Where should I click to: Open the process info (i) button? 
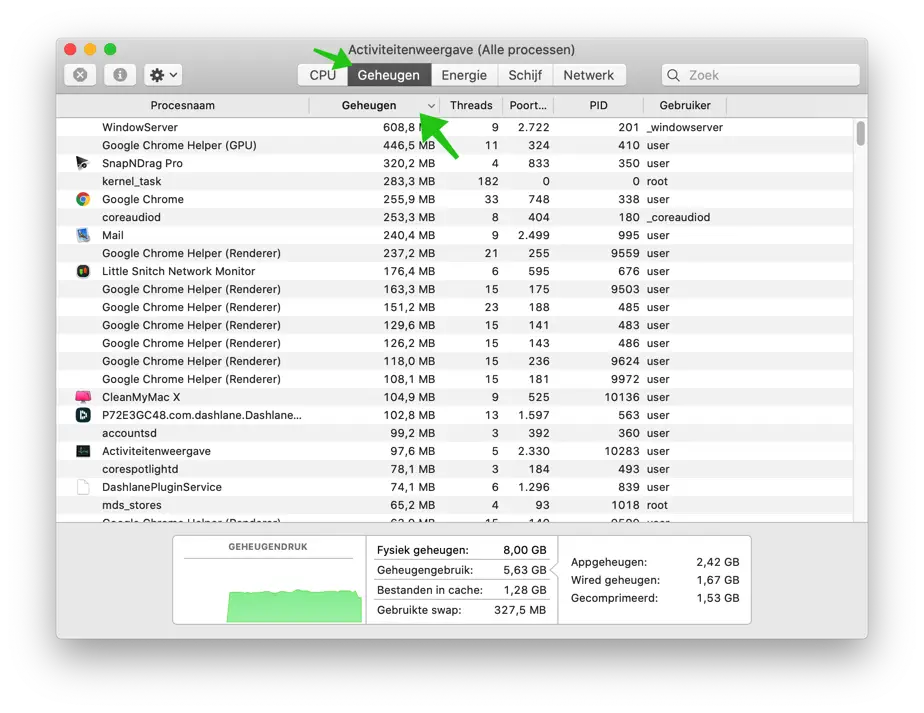pos(120,75)
